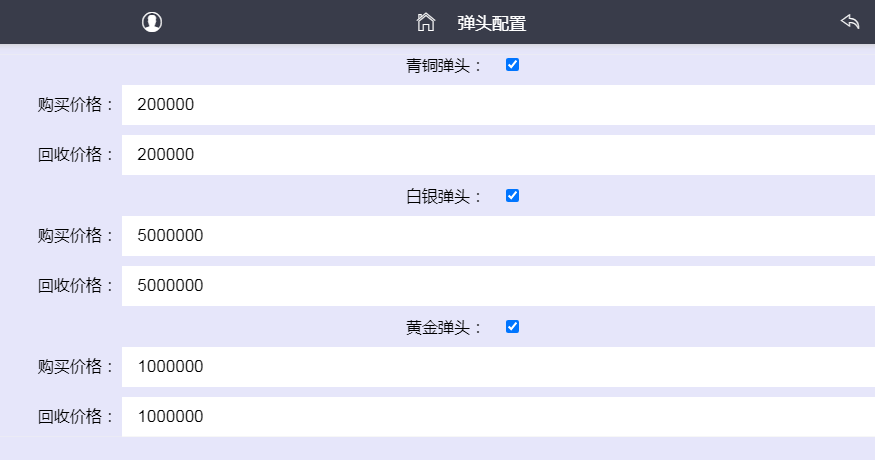
Task: Toggle the 青铜弹头 checkbox
Action: coord(512,65)
